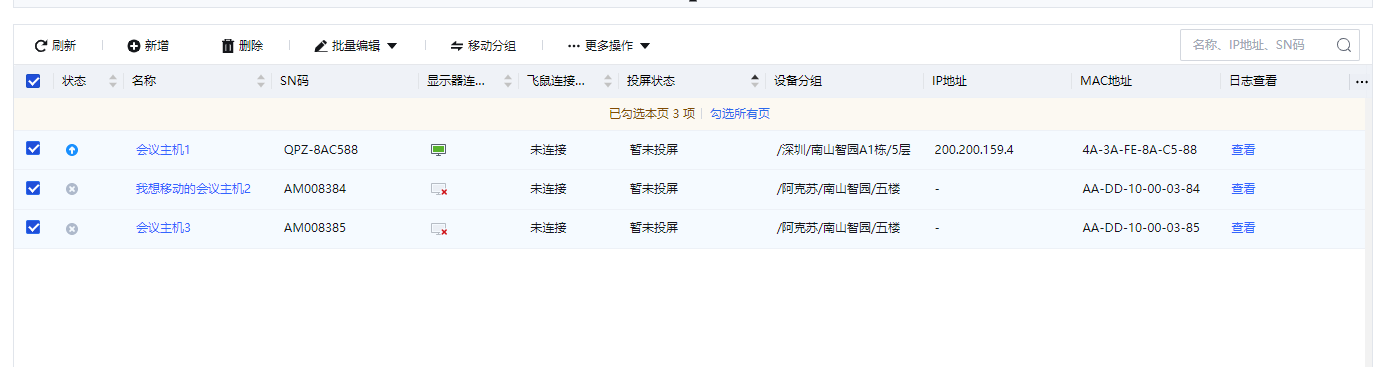
Task: Click the 日志查看 column header
Action: click(1252, 81)
